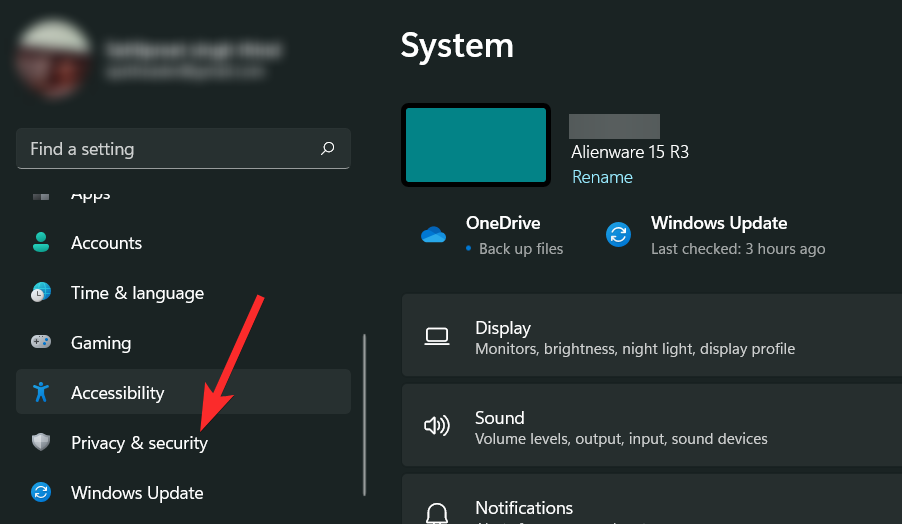Viewport: 902px width, 524px height.
Task: Open the Privacy & security section
Action: 139,443
